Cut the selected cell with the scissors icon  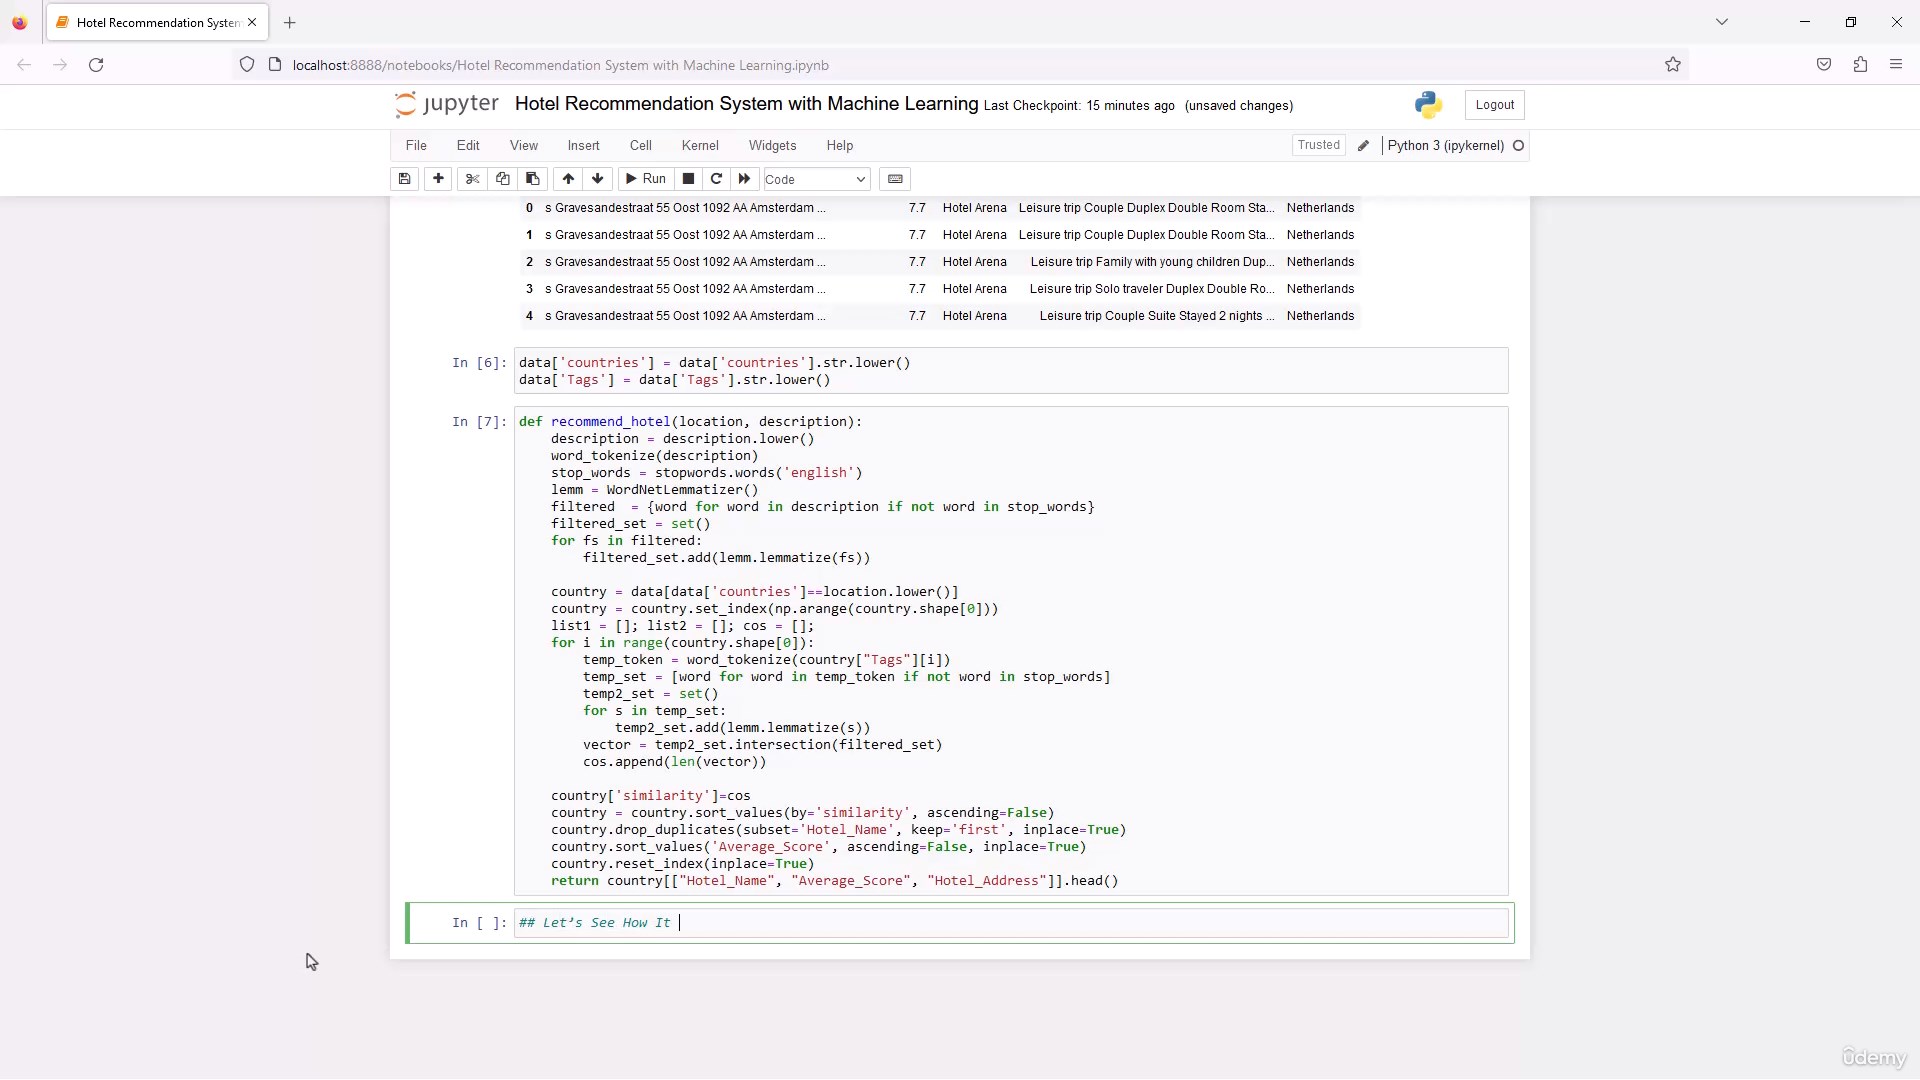(x=473, y=179)
